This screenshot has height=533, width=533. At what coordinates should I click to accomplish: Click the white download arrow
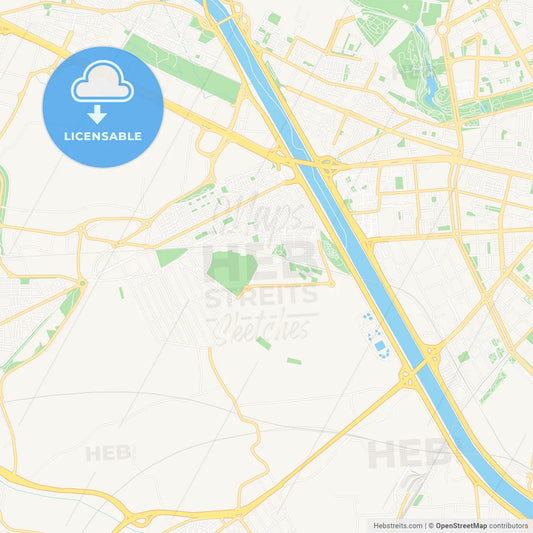tap(98, 115)
